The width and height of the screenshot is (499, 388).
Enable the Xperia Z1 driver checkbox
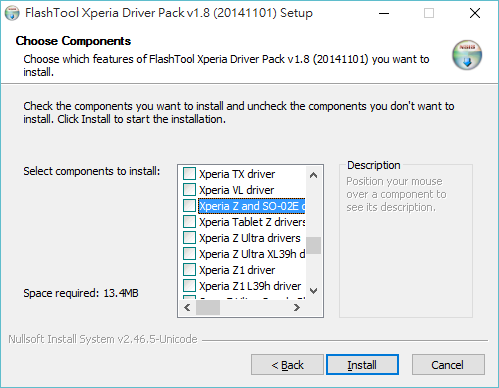(x=189, y=270)
